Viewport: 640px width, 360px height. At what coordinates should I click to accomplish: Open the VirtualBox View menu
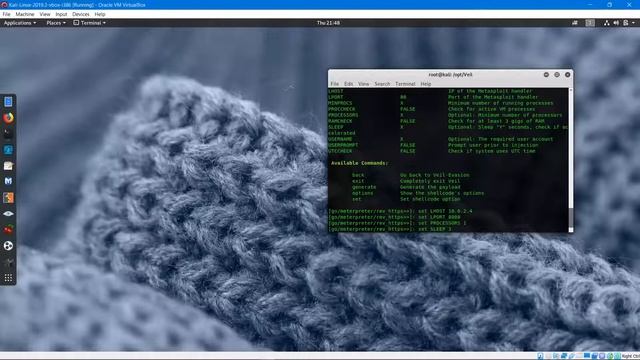click(45, 14)
